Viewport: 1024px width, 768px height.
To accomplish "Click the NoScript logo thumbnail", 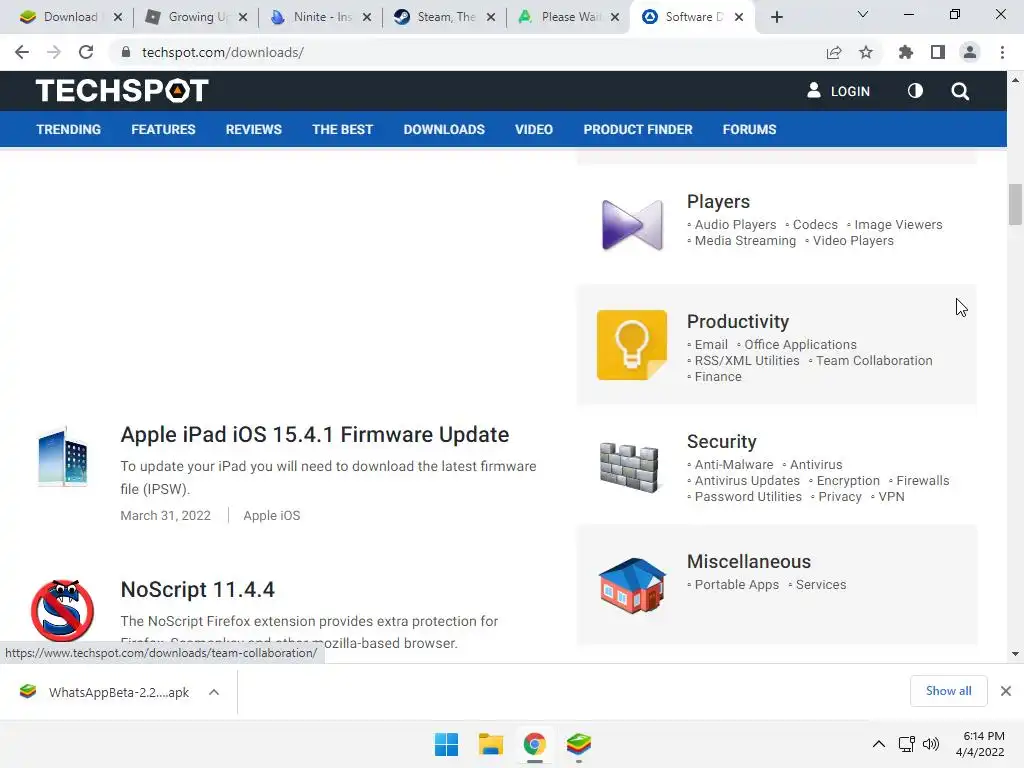I will (x=63, y=611).
